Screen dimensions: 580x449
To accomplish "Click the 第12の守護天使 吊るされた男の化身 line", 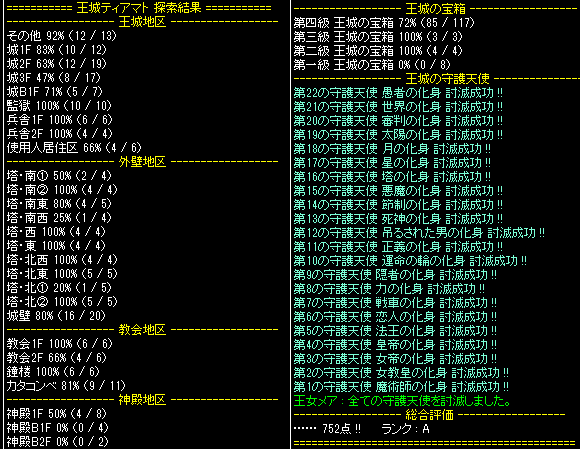I will point(419,233).
